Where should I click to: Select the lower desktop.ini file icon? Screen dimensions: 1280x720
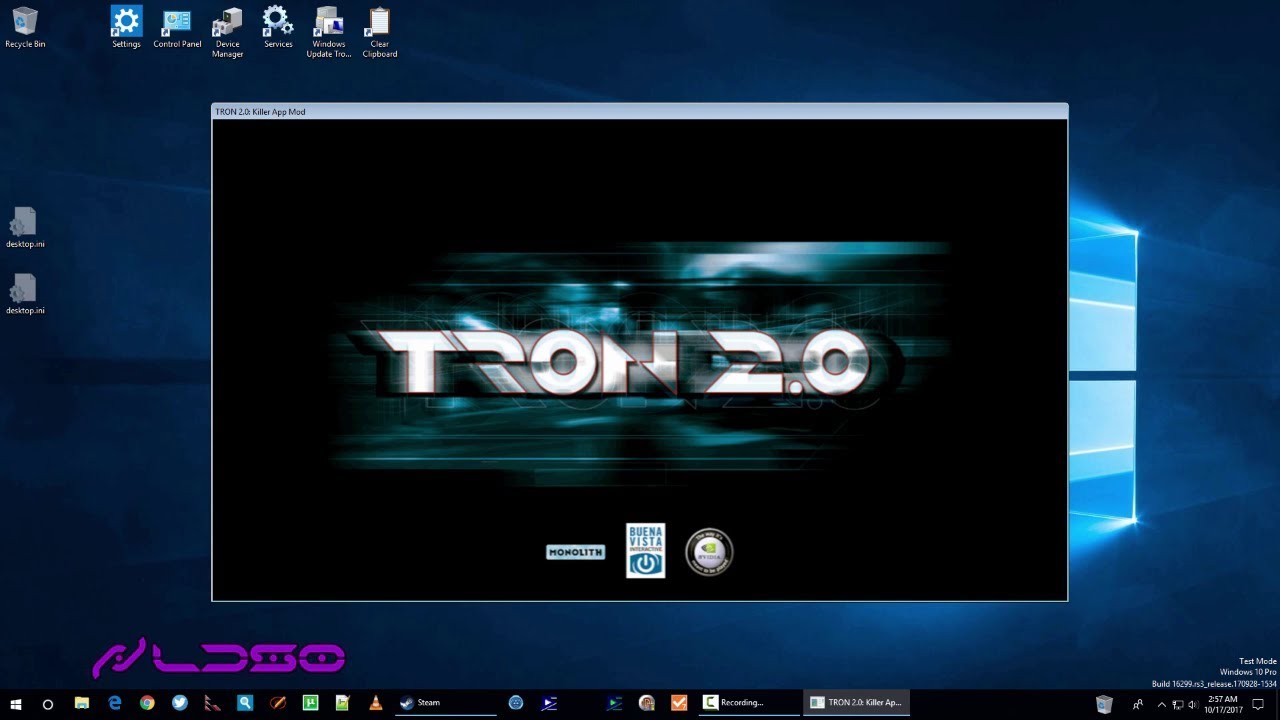(x=25, y=294)
